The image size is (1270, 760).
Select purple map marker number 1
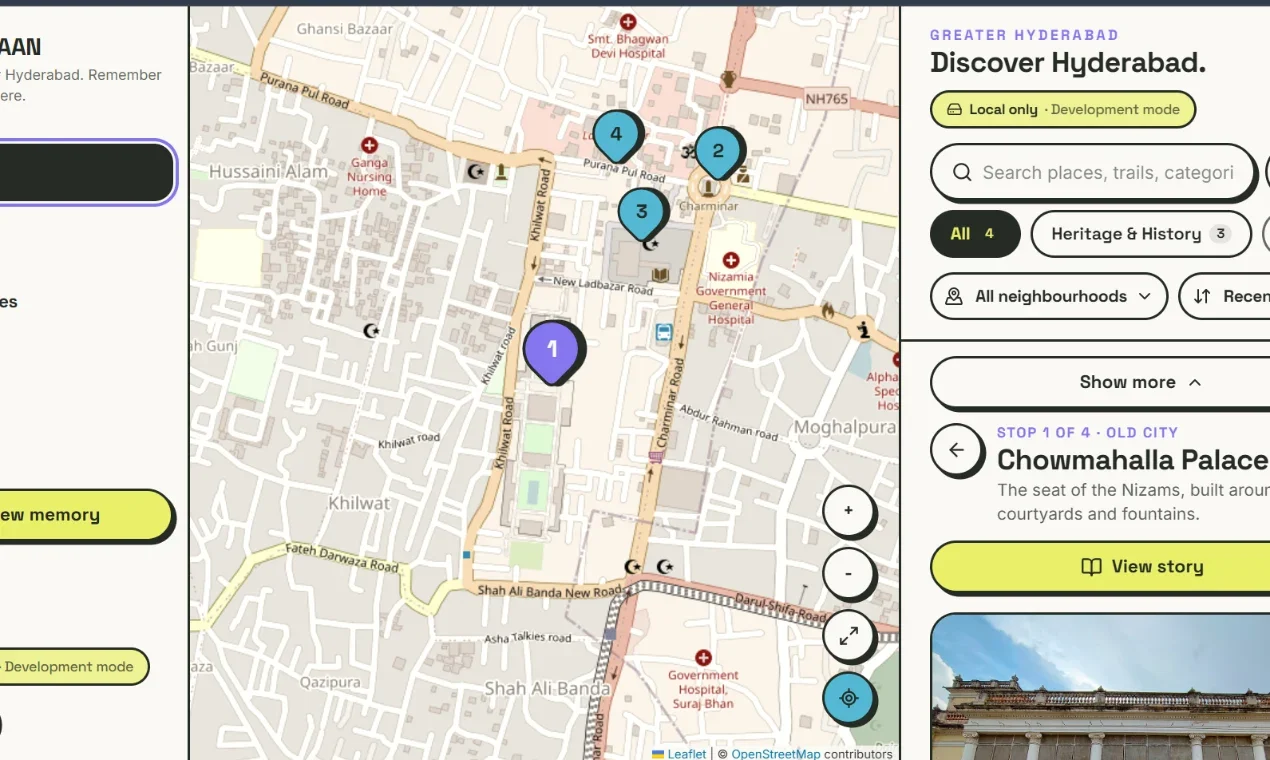pyautogui.click(x=551, y=351)
